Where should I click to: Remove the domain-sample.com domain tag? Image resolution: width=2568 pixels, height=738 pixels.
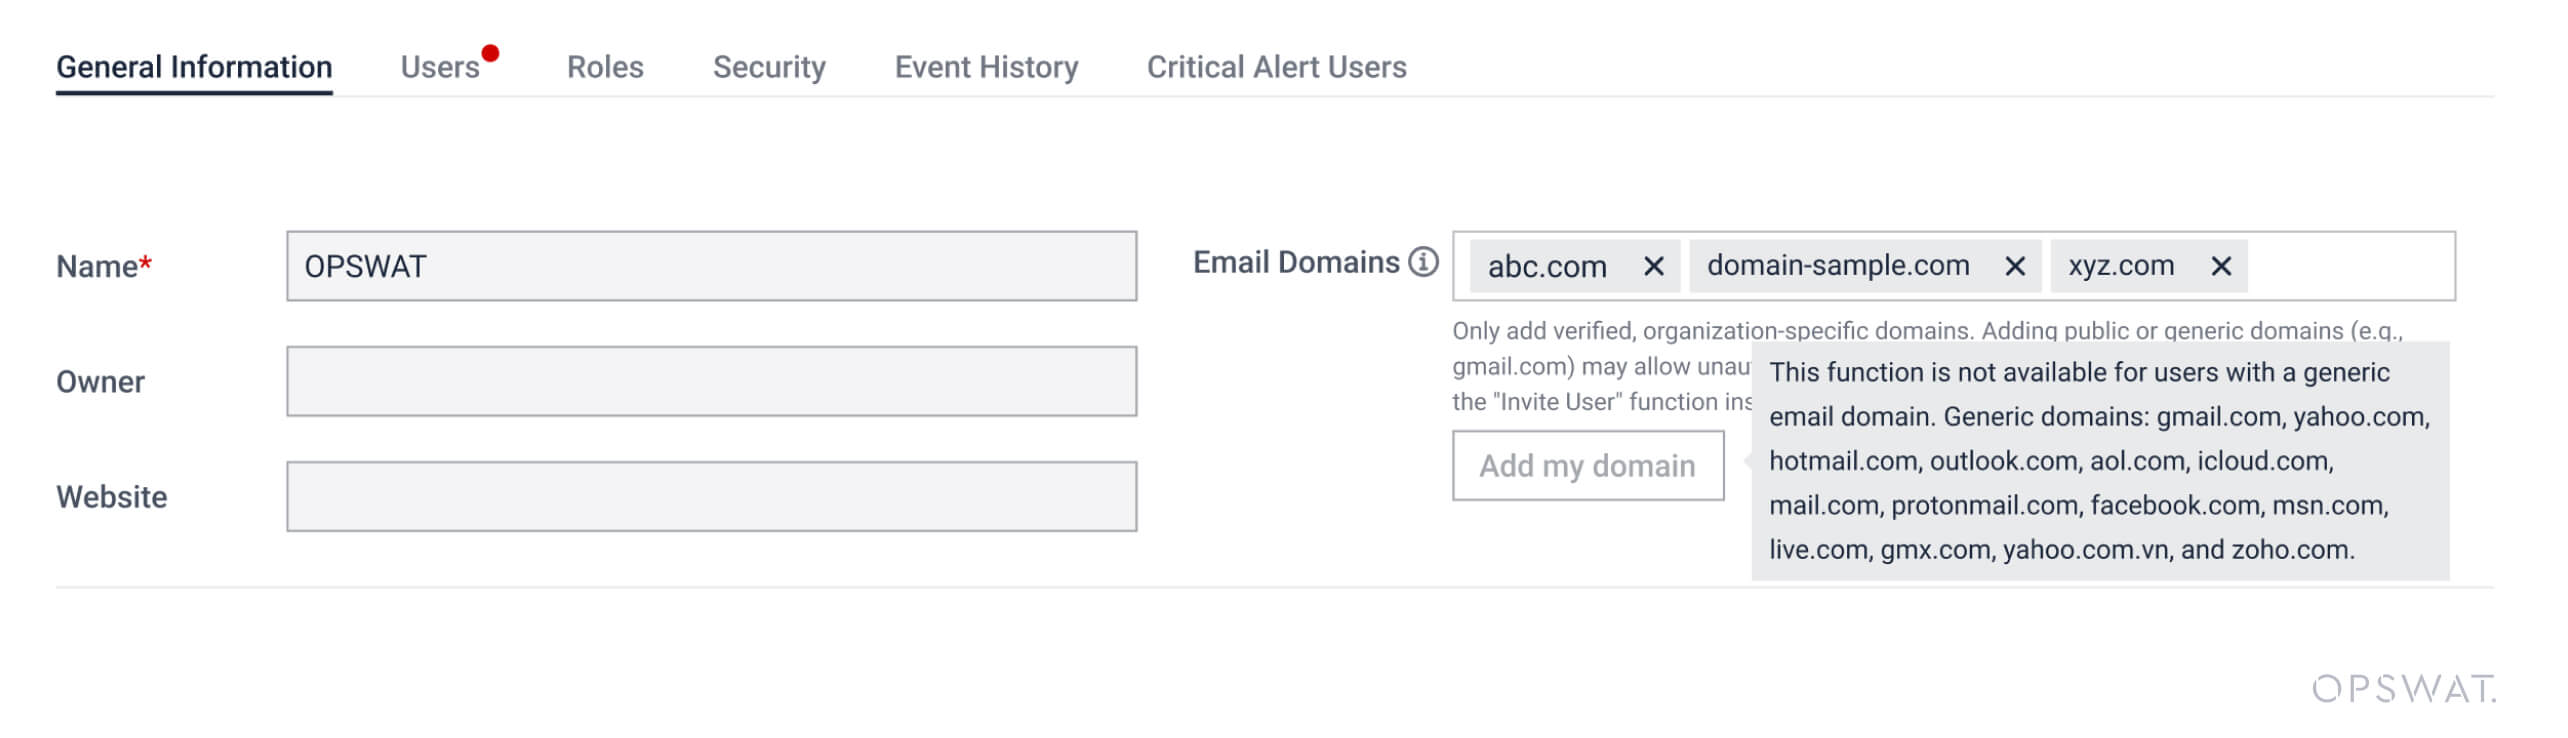tap(2015, 266)
